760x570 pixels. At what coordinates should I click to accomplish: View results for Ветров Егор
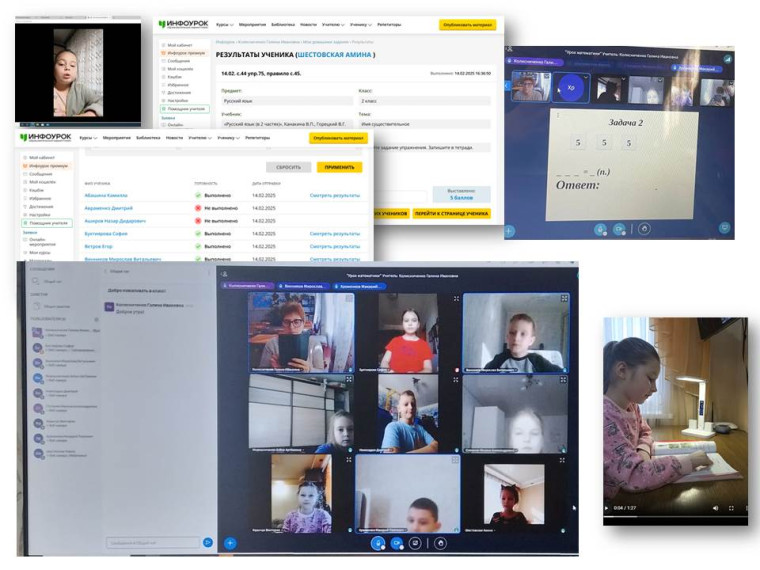335,246
